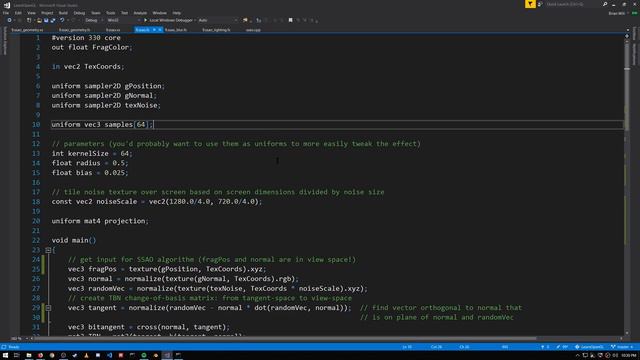Open the Analyze menu
The image size is (640, 360).
click(140, 13)
